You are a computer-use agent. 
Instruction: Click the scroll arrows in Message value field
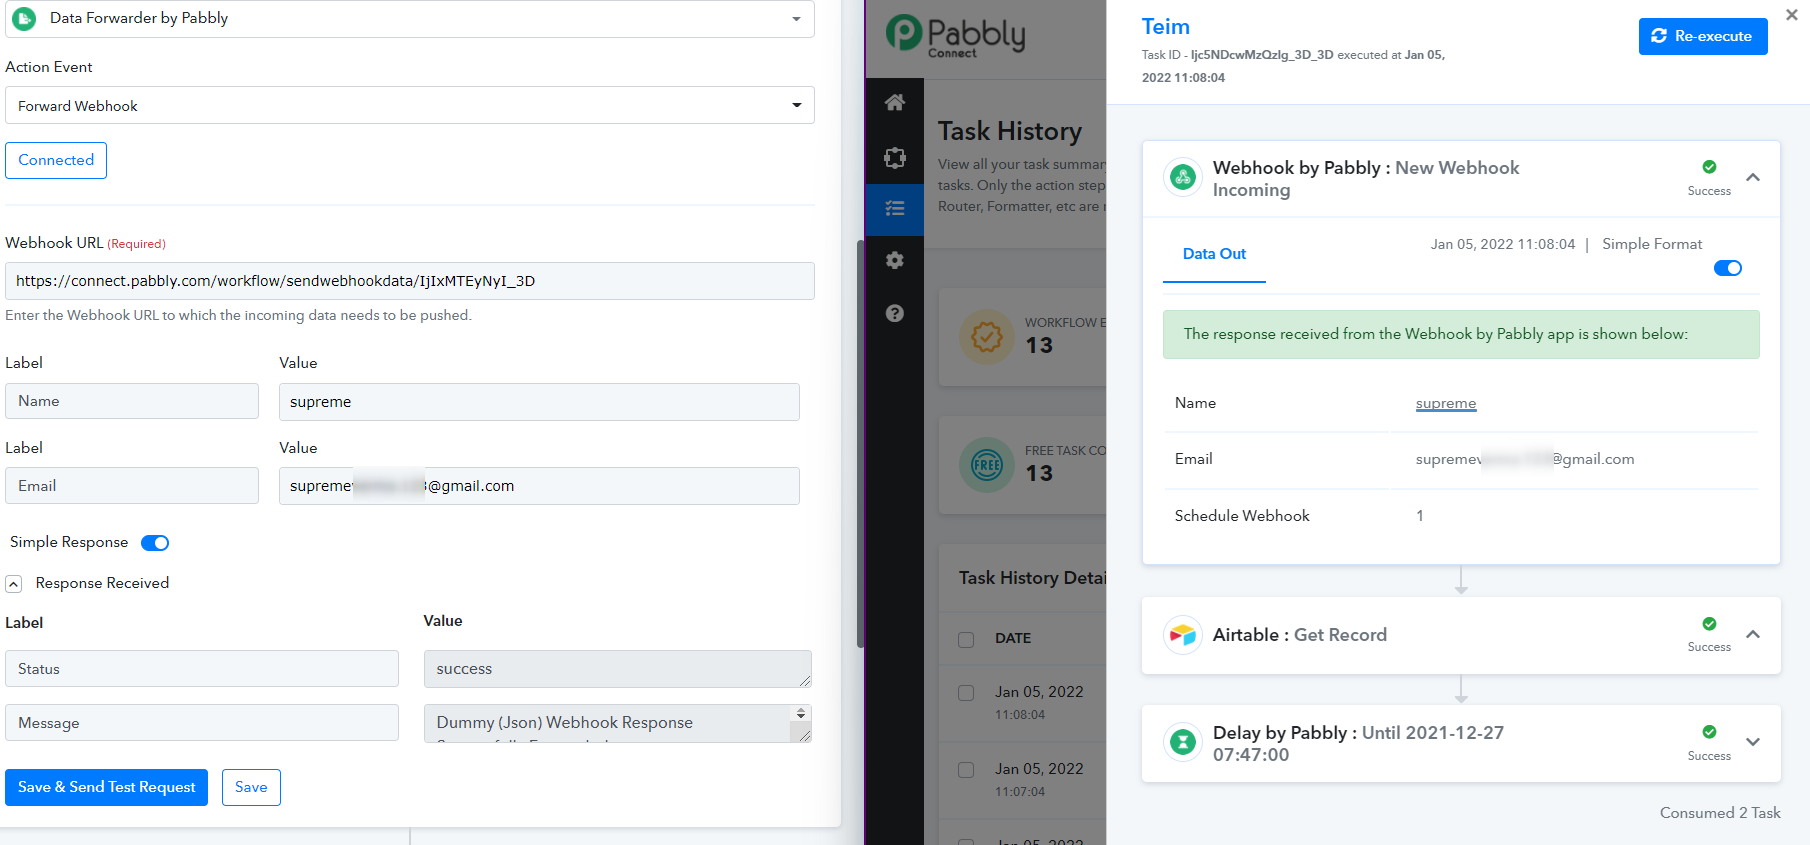point(800,713)
